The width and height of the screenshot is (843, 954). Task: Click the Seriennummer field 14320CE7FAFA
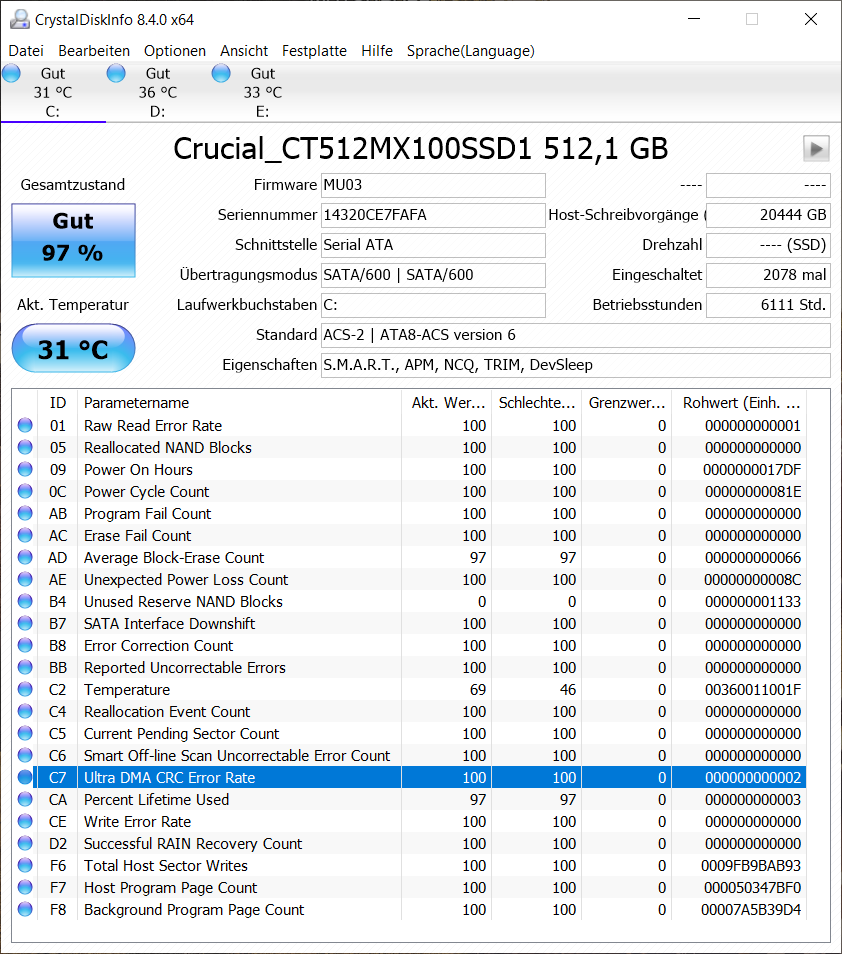433,215
